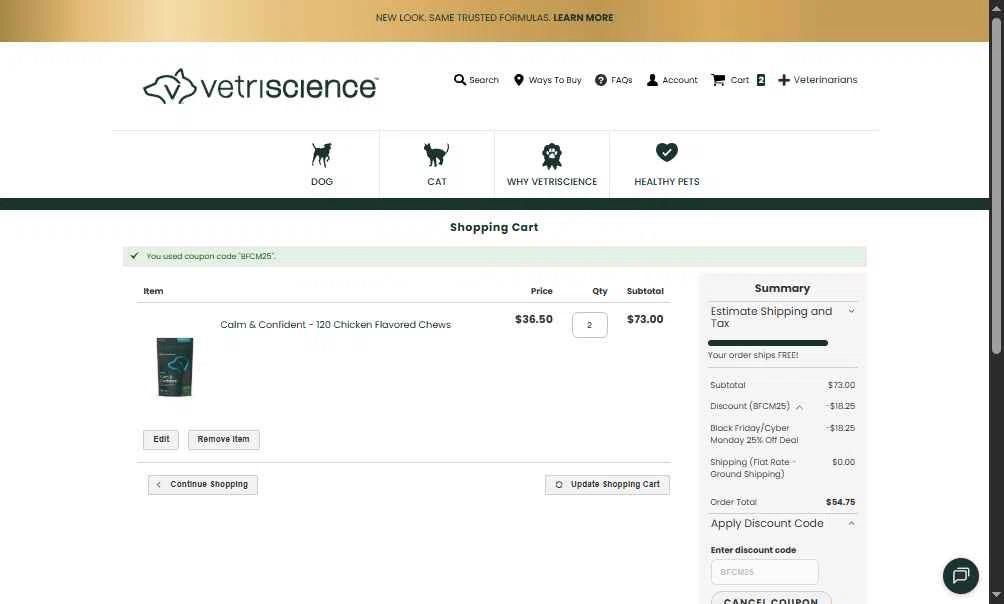Click the Remove Item button

[223, 439]
